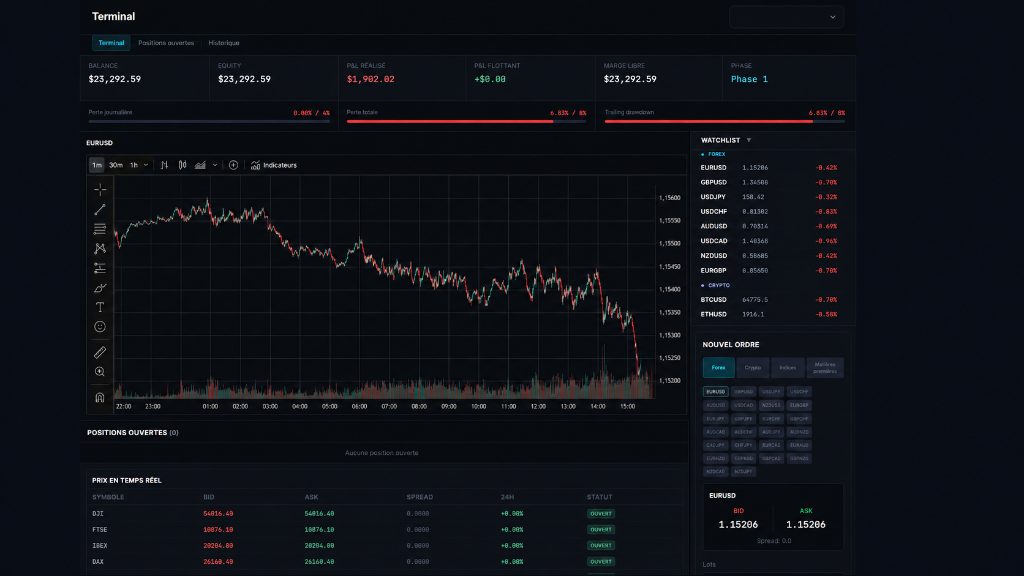The width and height of the screenshot is (1024, 576).
Task: Open the account selector dropdown at top right
Action: (x=786, y=17)
